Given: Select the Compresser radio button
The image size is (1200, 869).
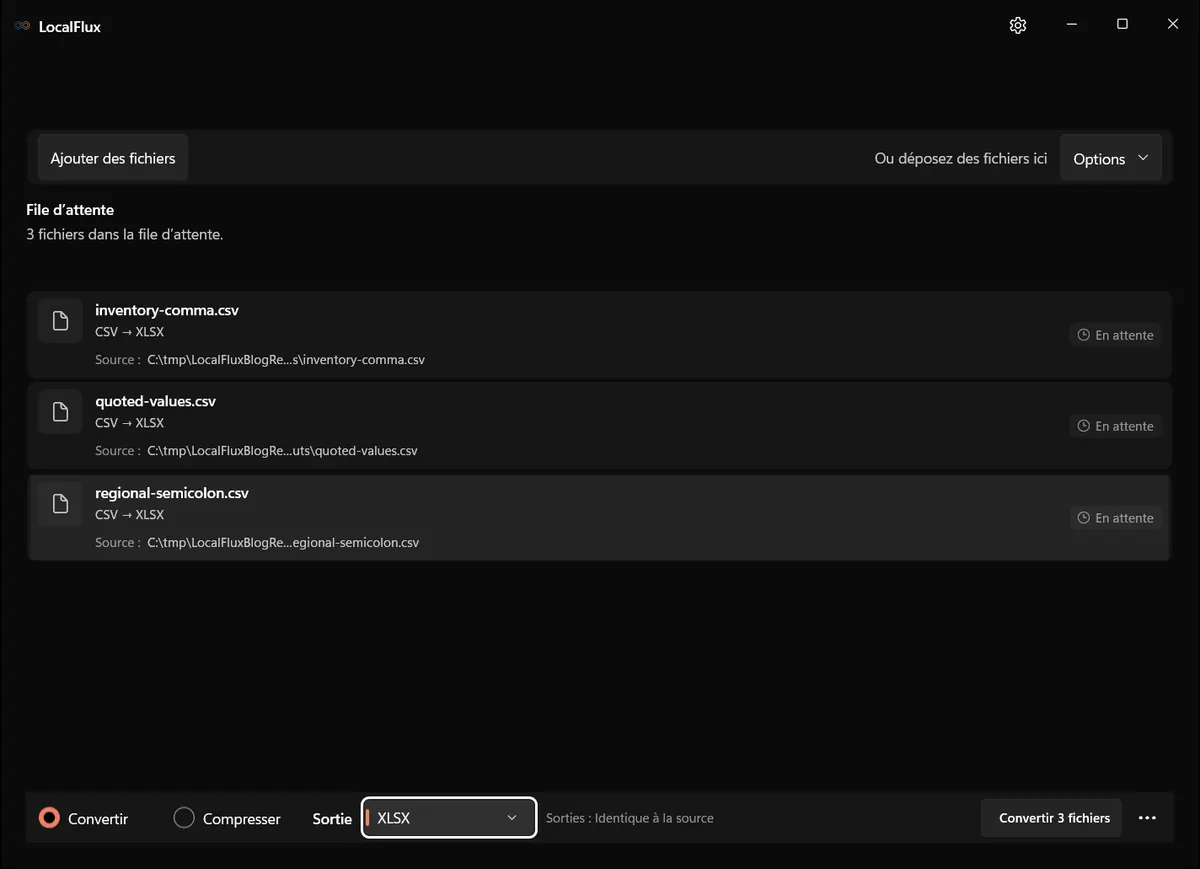Looking at the screenshot, I should click(184, 818).
